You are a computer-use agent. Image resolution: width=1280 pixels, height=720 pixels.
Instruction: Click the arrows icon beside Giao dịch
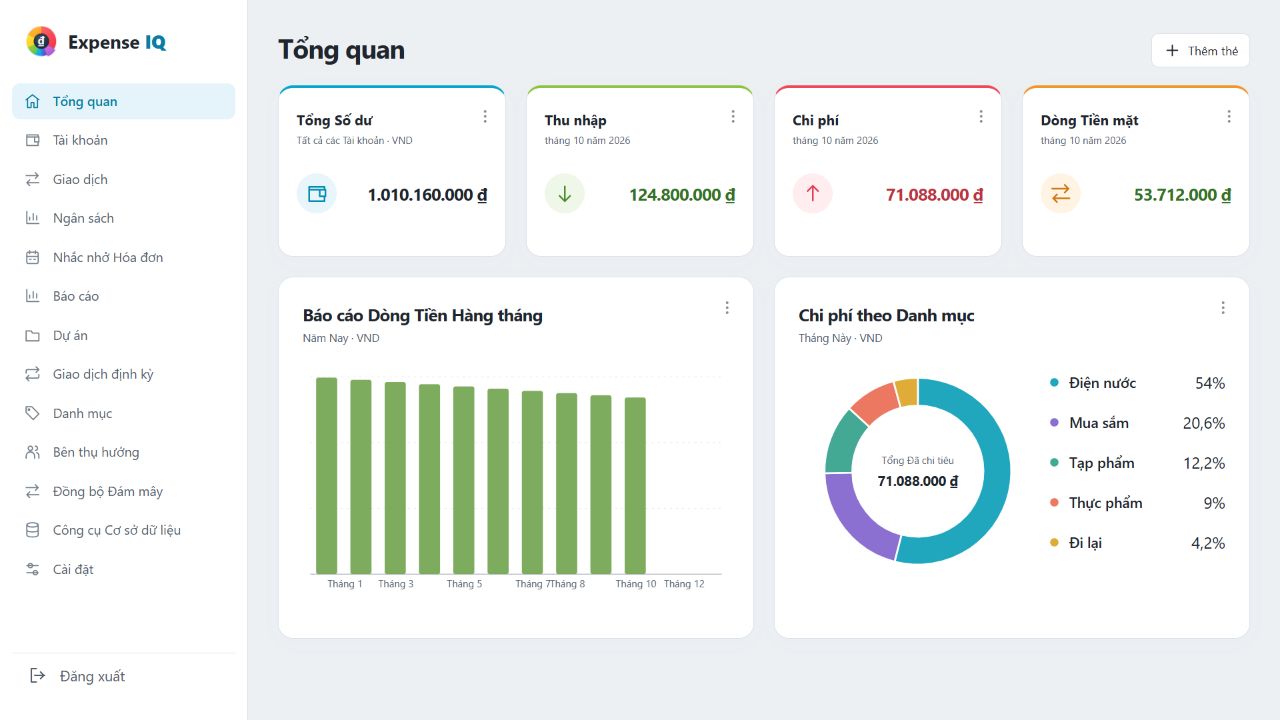coord(32,179)
